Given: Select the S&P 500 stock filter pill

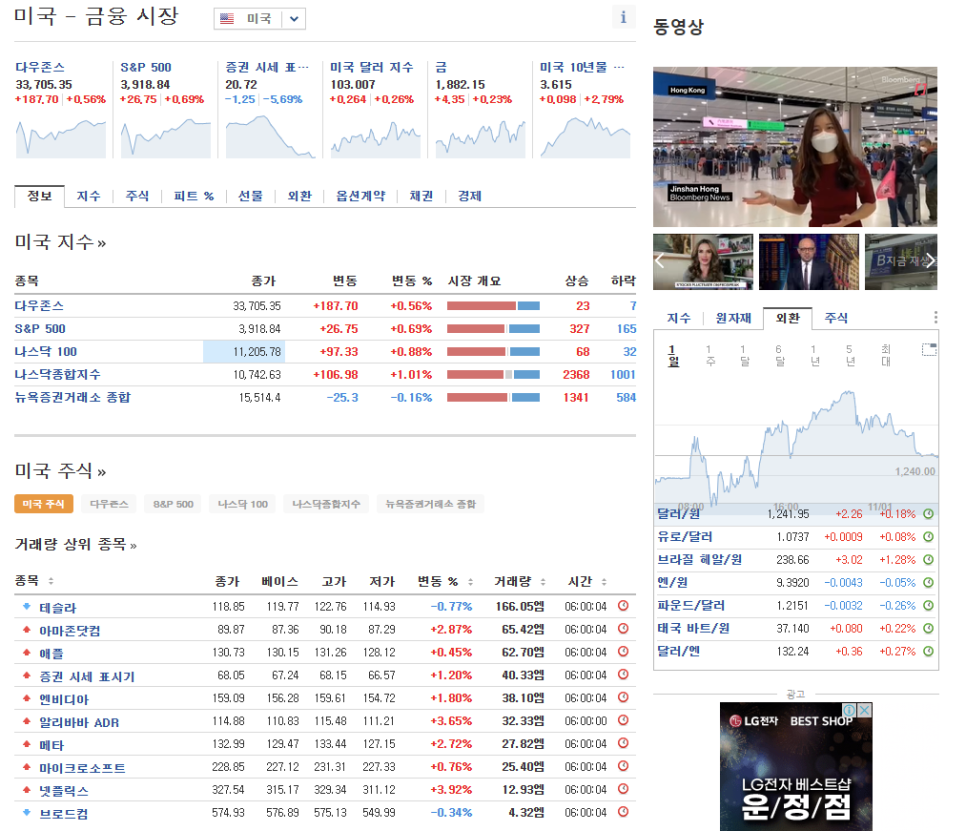Looking at the screenshot, I should click(173, 504).
